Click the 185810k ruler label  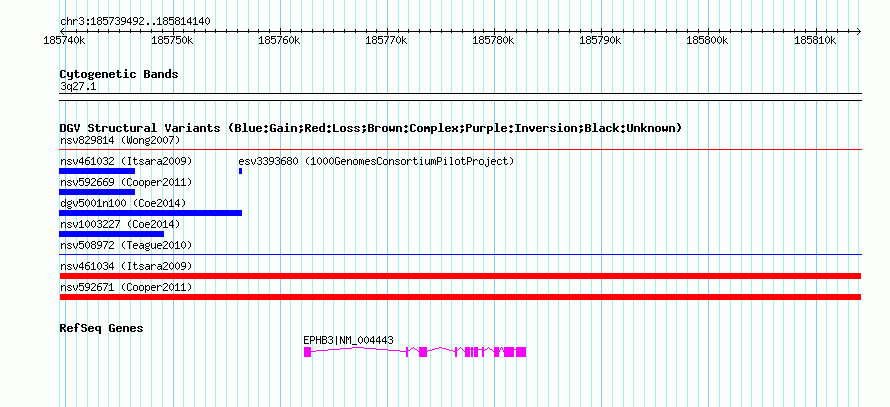click(815, 41)
